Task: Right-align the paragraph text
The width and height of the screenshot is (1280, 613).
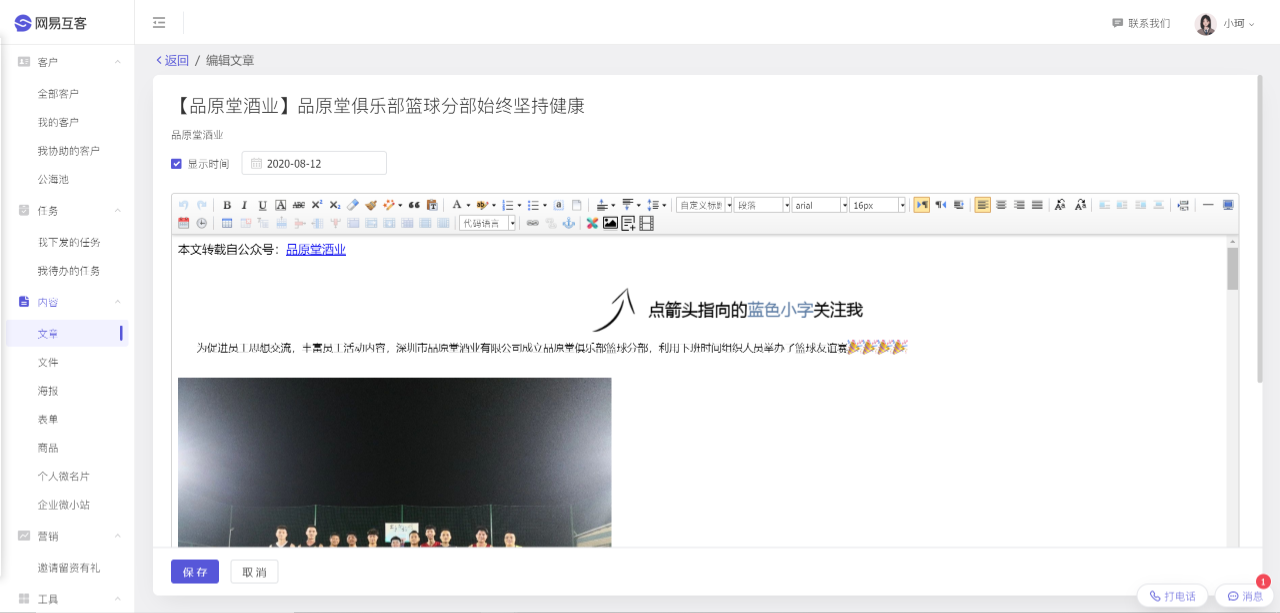Action: pos(1019,205)
